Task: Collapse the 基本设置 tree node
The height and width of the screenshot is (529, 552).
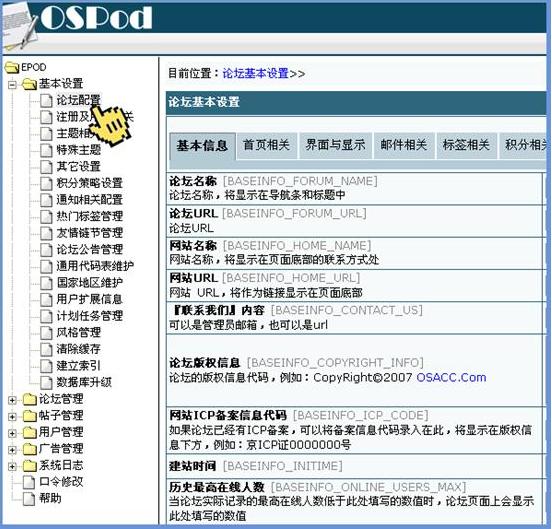Action: 12,85
